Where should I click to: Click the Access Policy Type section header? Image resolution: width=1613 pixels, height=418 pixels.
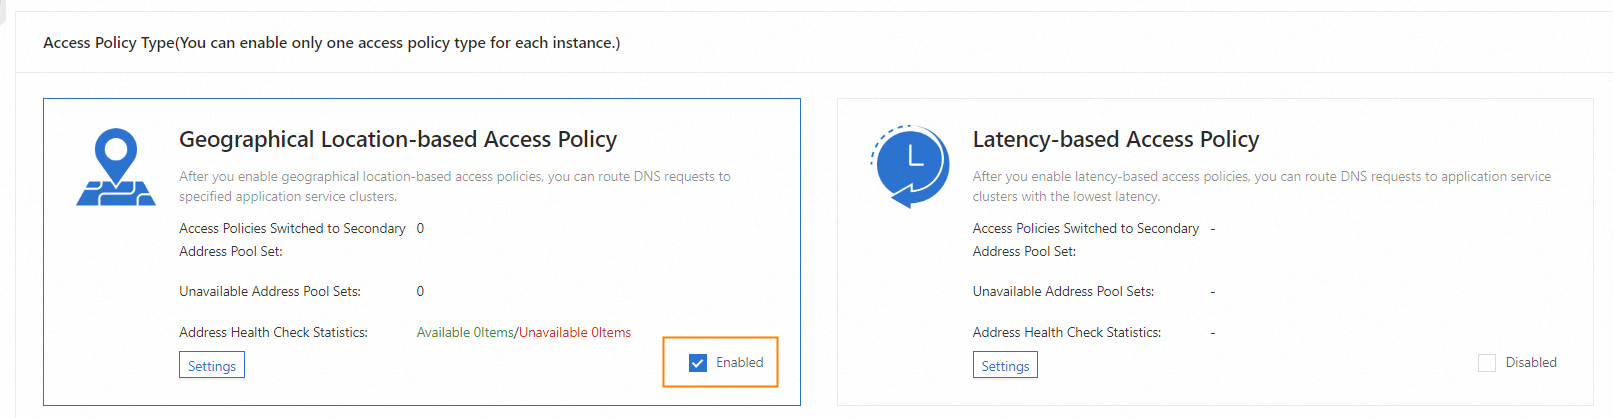(x=331, y=43)
